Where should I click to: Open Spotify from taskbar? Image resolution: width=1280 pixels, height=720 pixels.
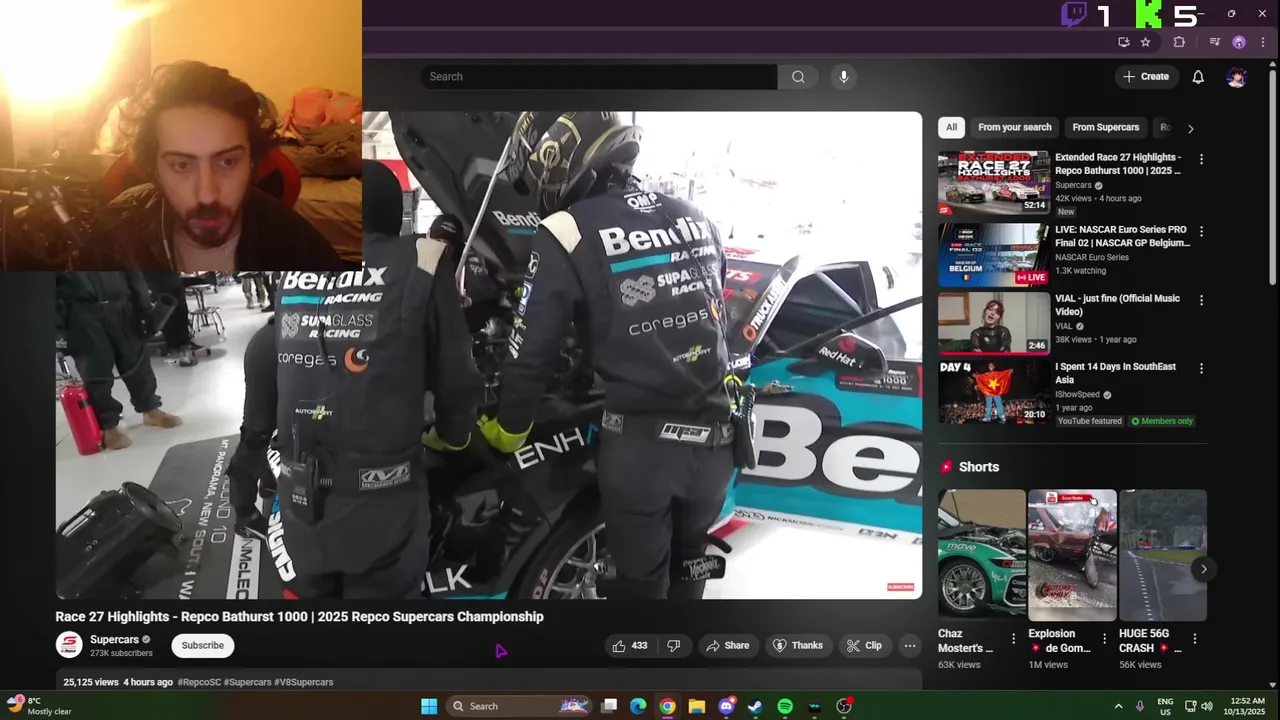click(785, 706)
